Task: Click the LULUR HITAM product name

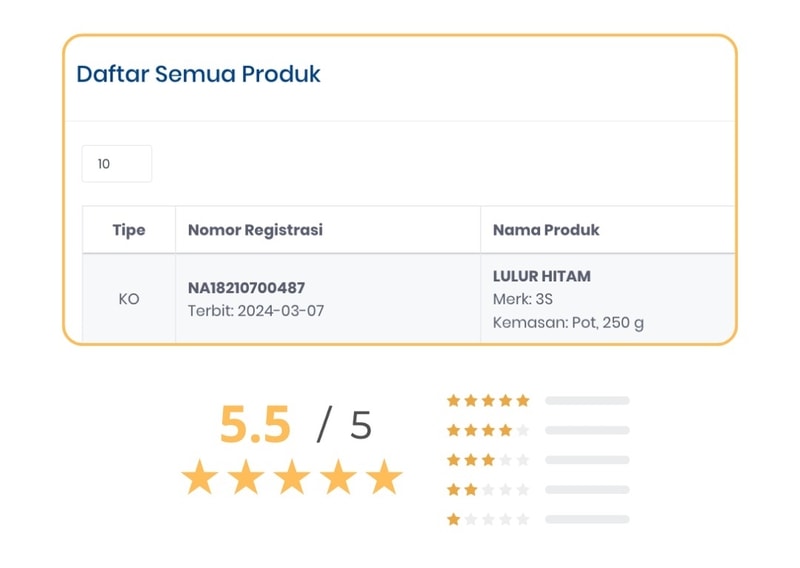Action: pos(541,276)
